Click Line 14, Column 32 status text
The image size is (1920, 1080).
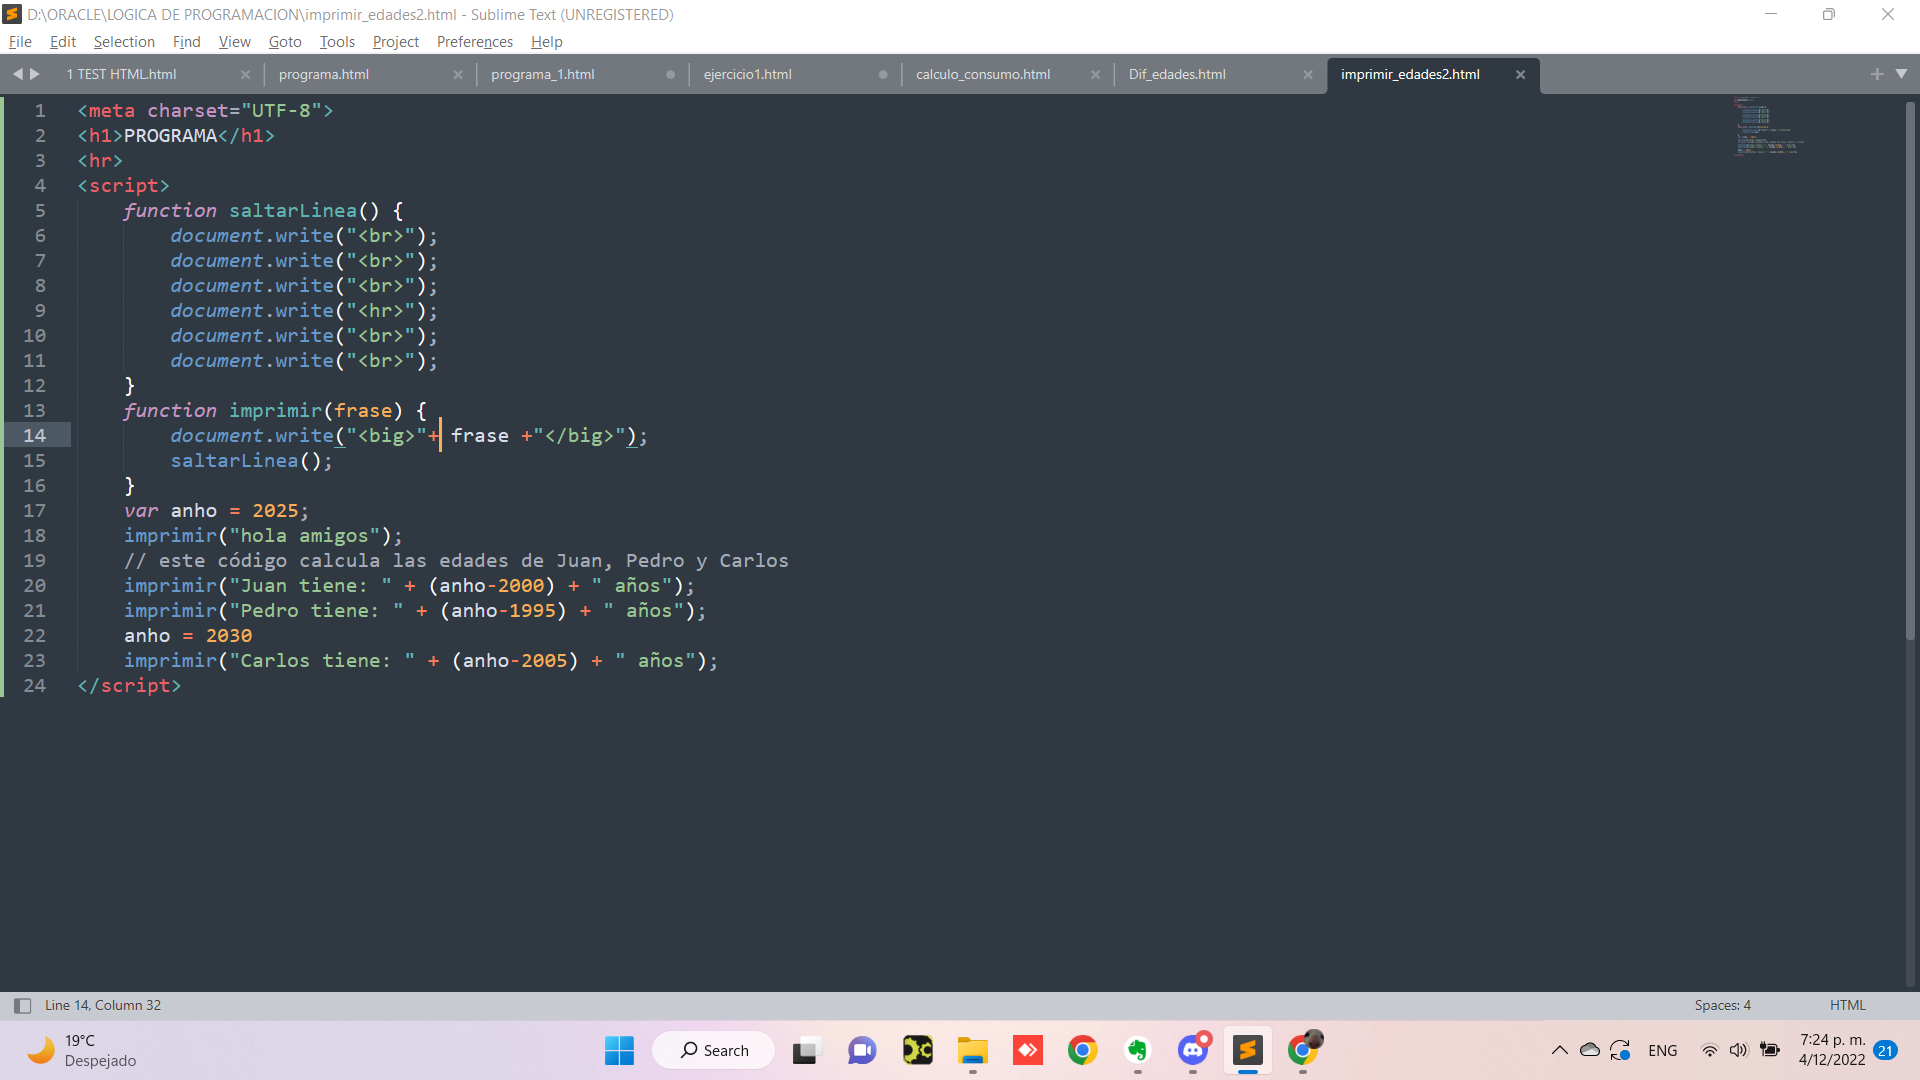(102, 1005)
